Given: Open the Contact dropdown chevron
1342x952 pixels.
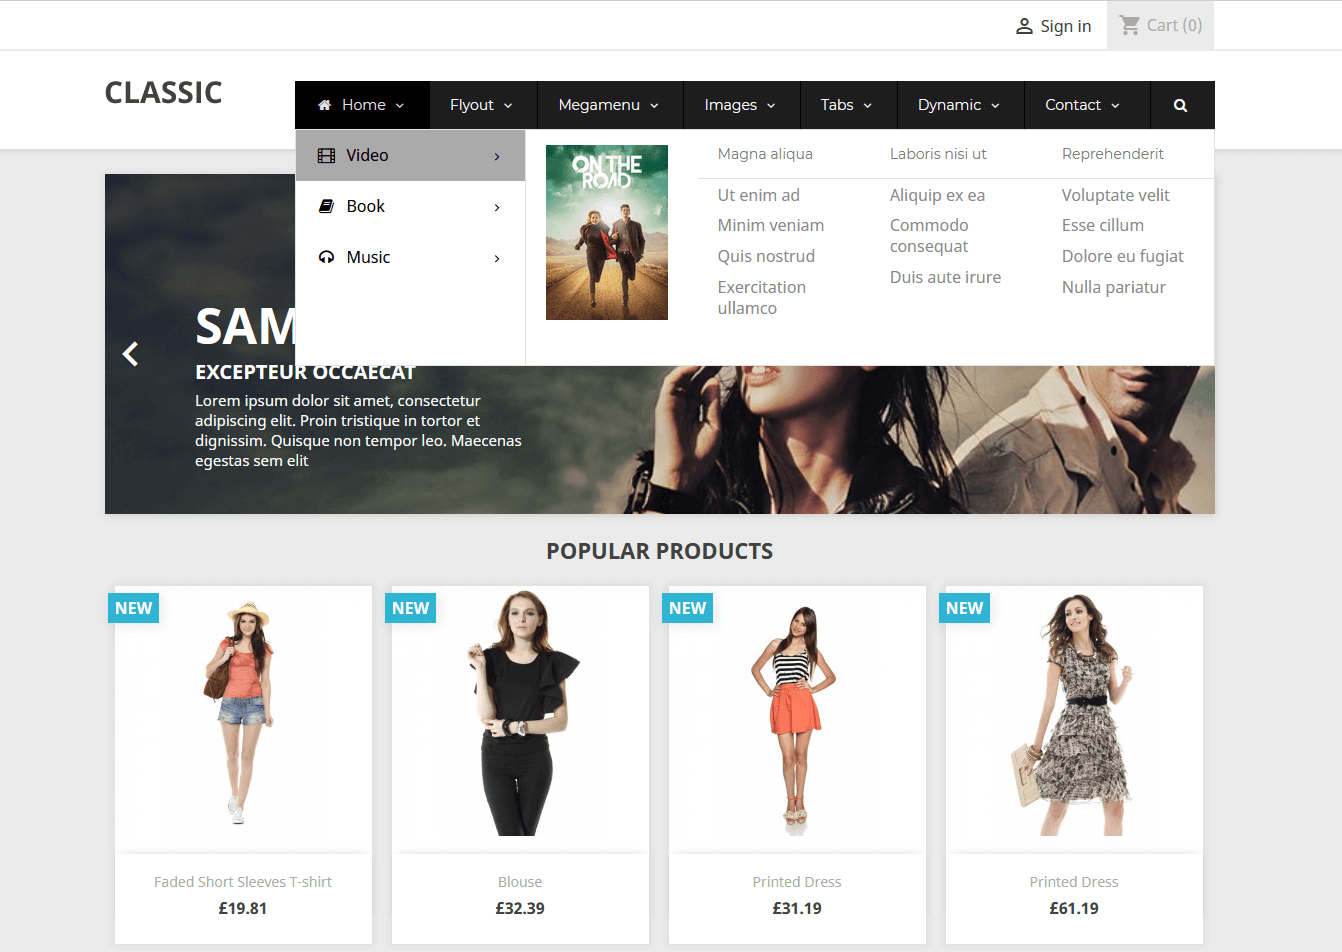Looking at the screenshot, I should 1115,106.
